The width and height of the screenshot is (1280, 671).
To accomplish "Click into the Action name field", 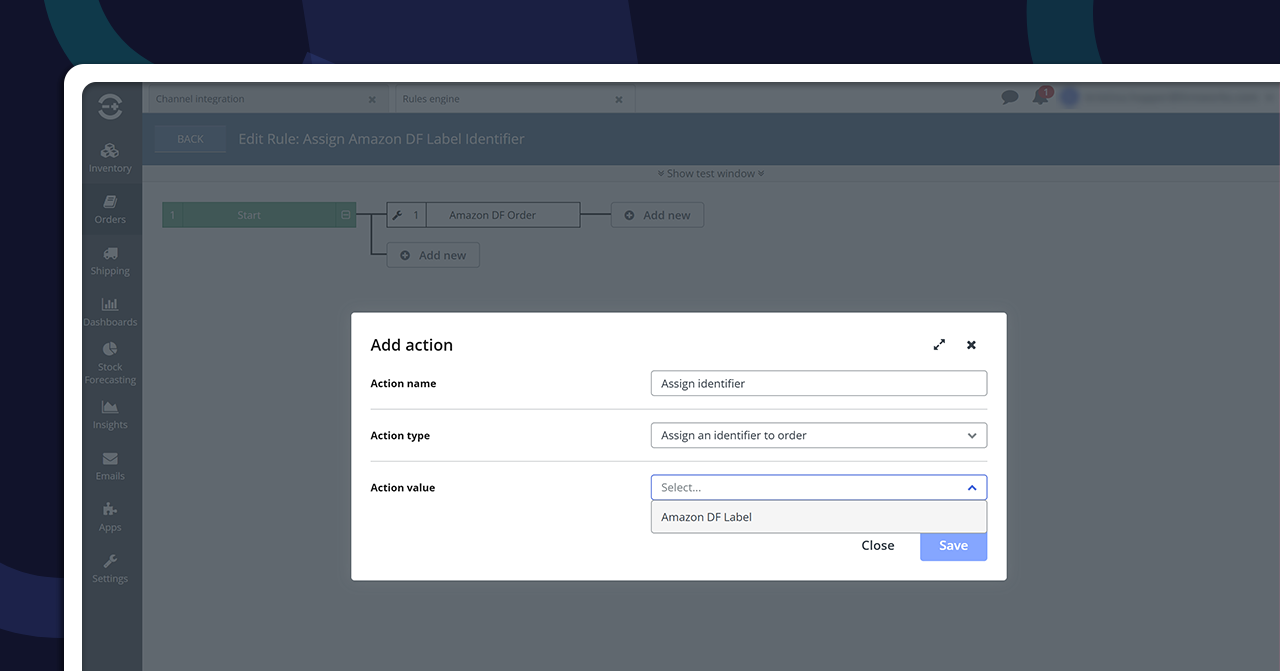I will point(818,383).
